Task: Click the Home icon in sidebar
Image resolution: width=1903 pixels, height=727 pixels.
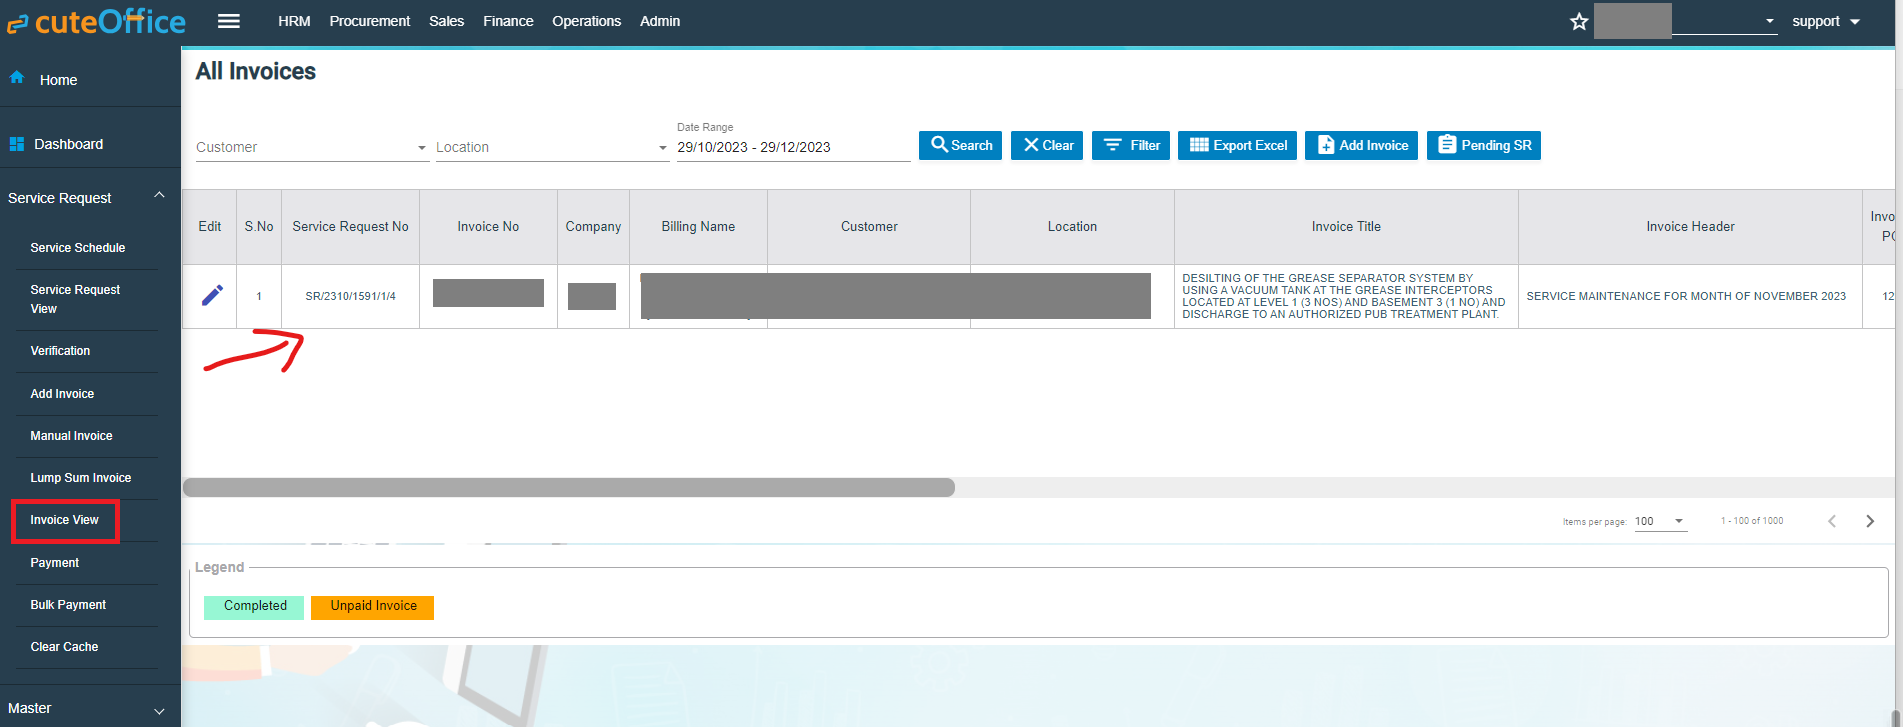Action: (x=17, y=78)
